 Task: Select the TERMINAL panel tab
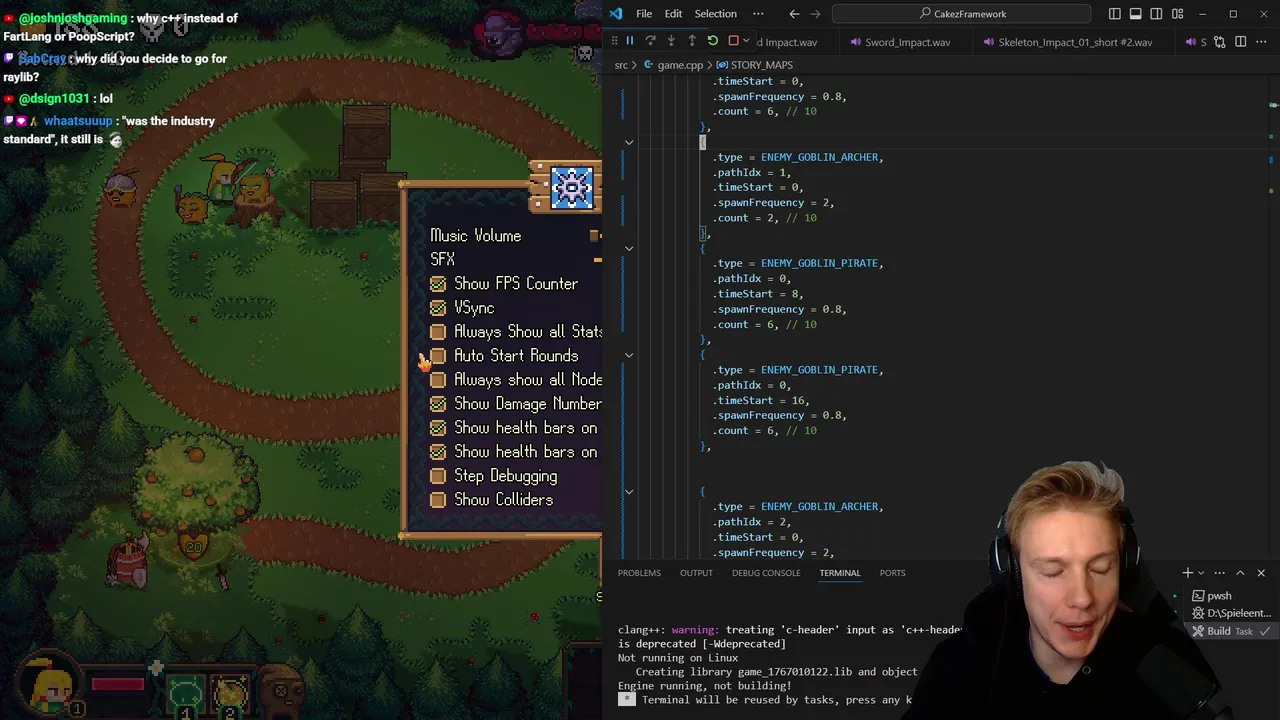pos(840,573)
